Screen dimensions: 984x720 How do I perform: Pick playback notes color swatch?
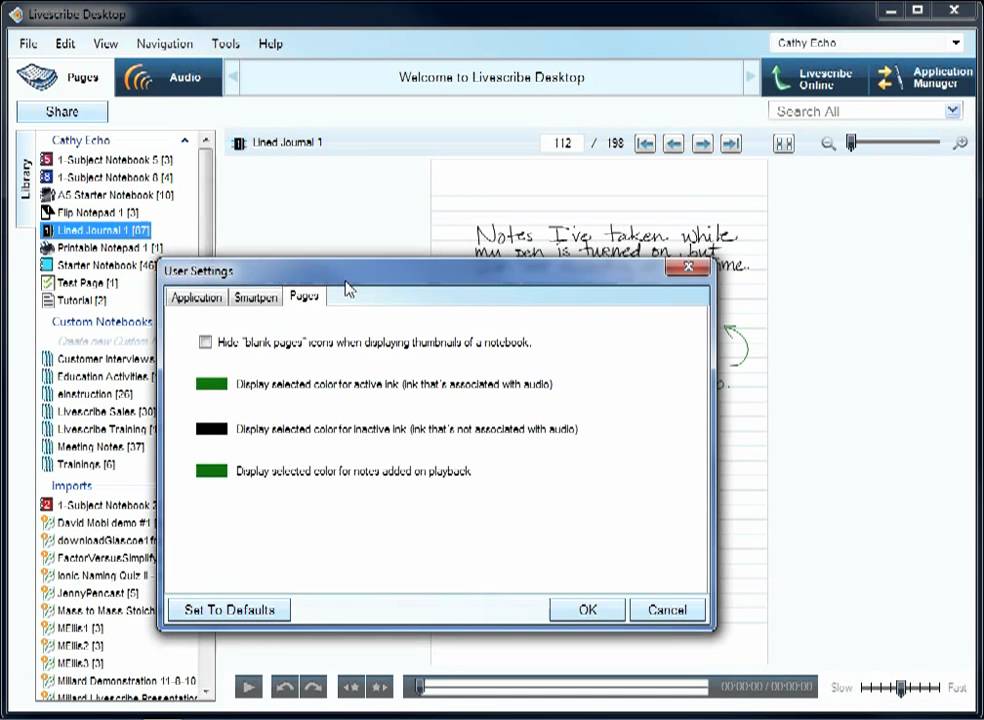tap(211, 471)
